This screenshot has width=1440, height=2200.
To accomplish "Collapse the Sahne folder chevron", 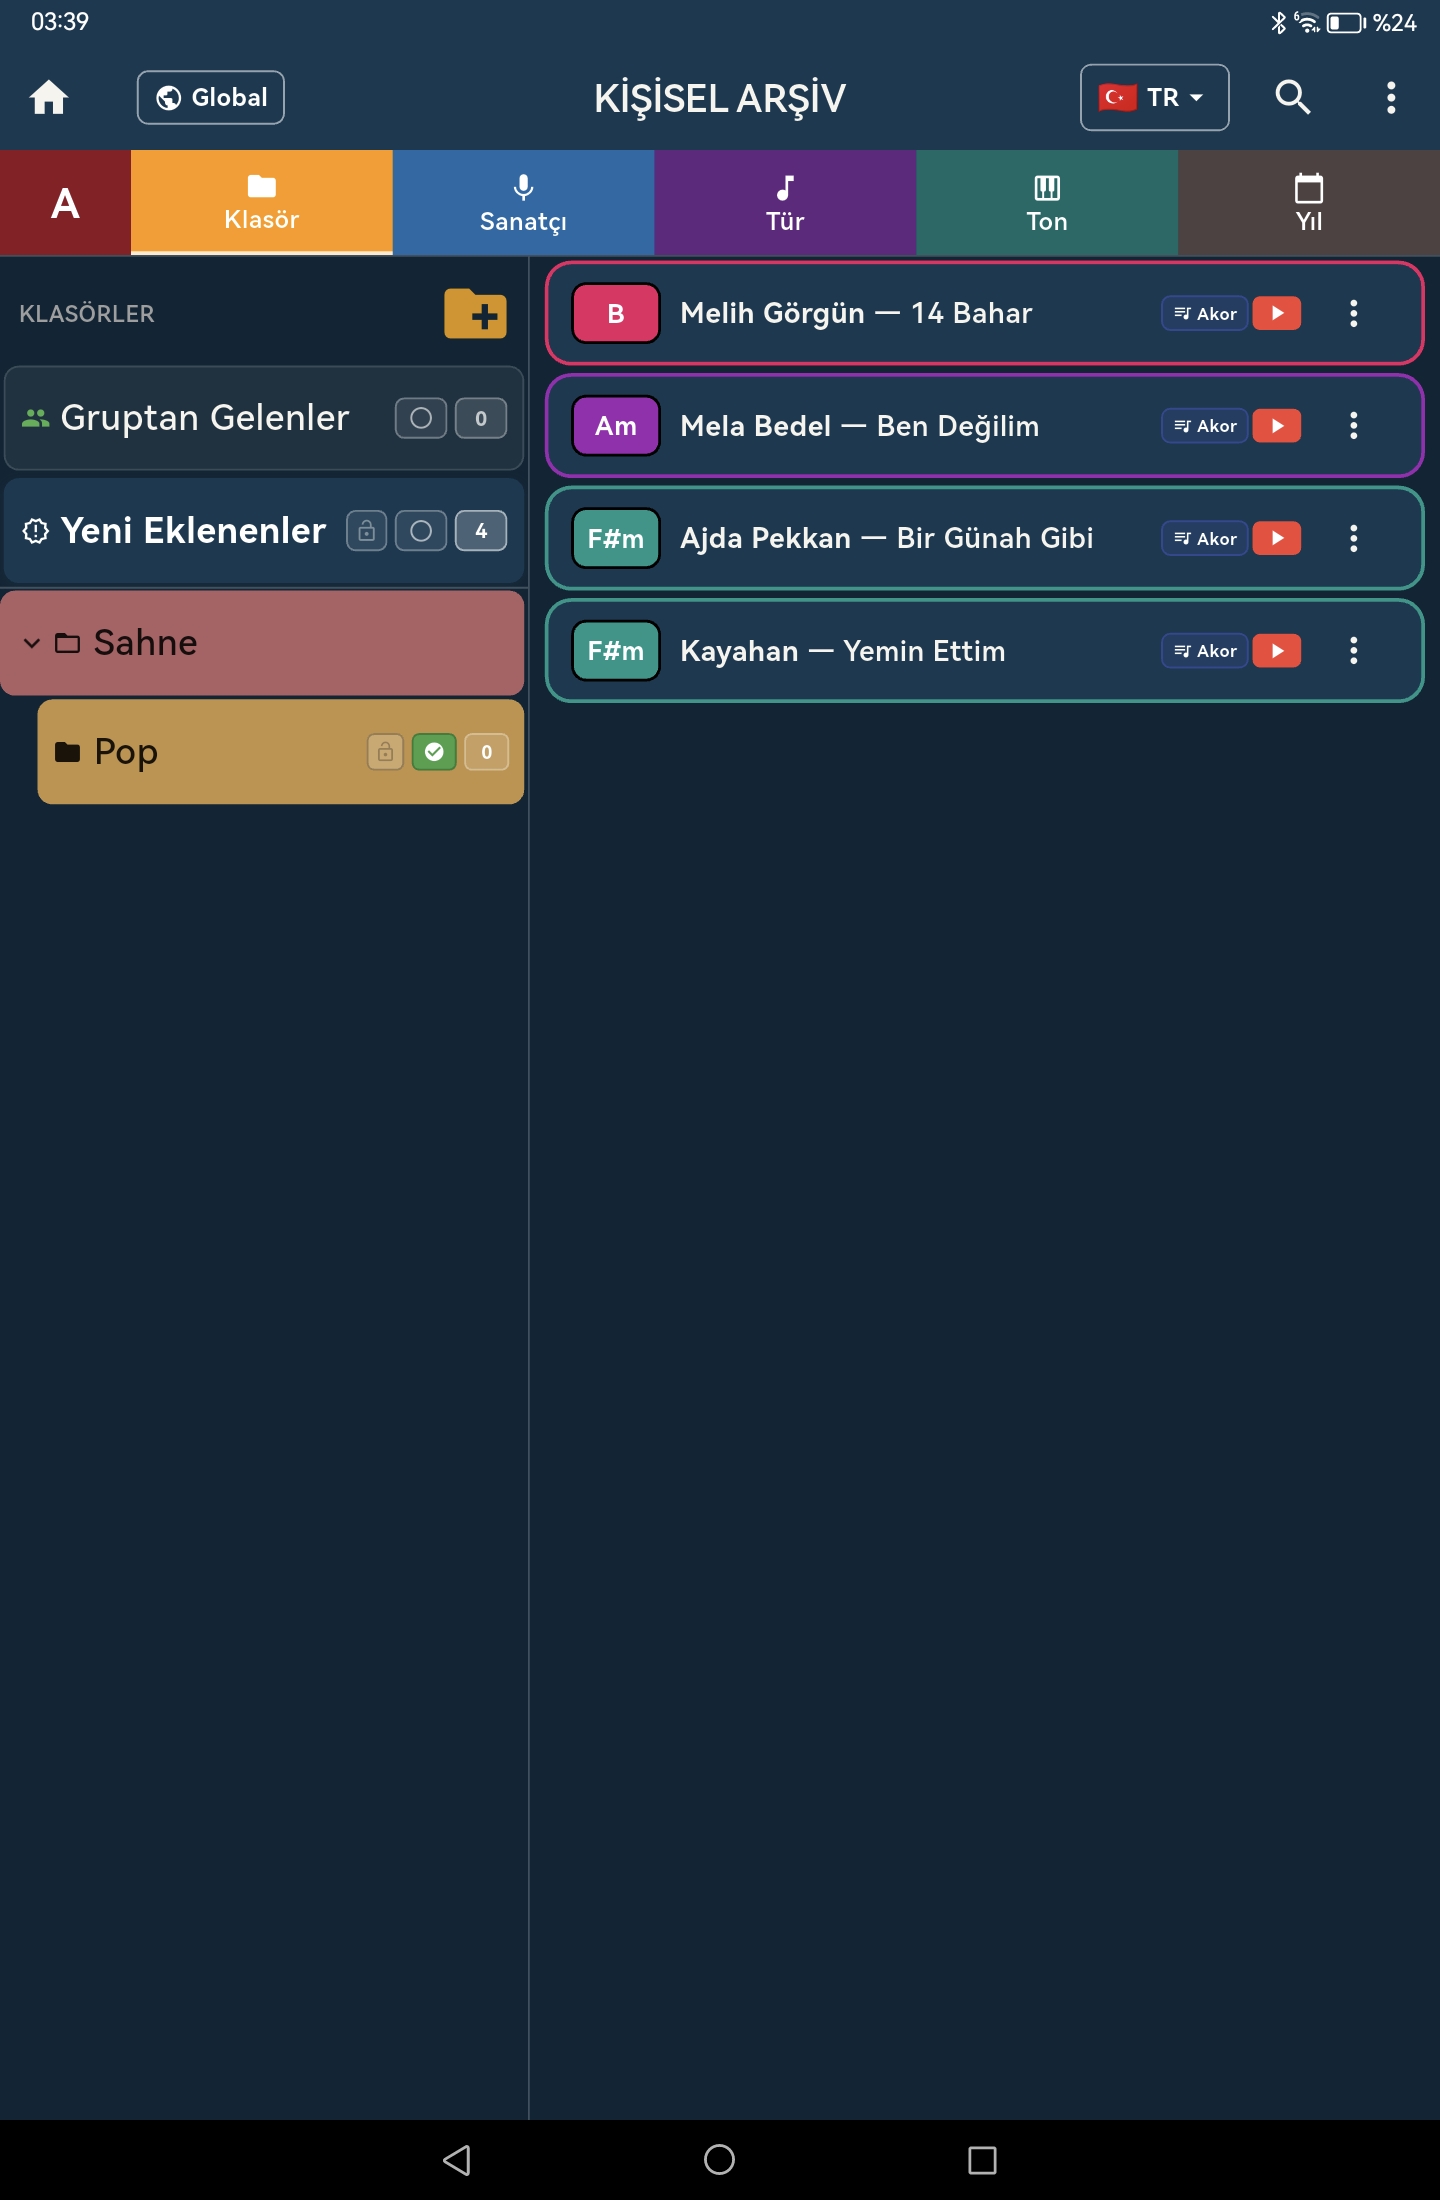I will click(x=32, y=643).
